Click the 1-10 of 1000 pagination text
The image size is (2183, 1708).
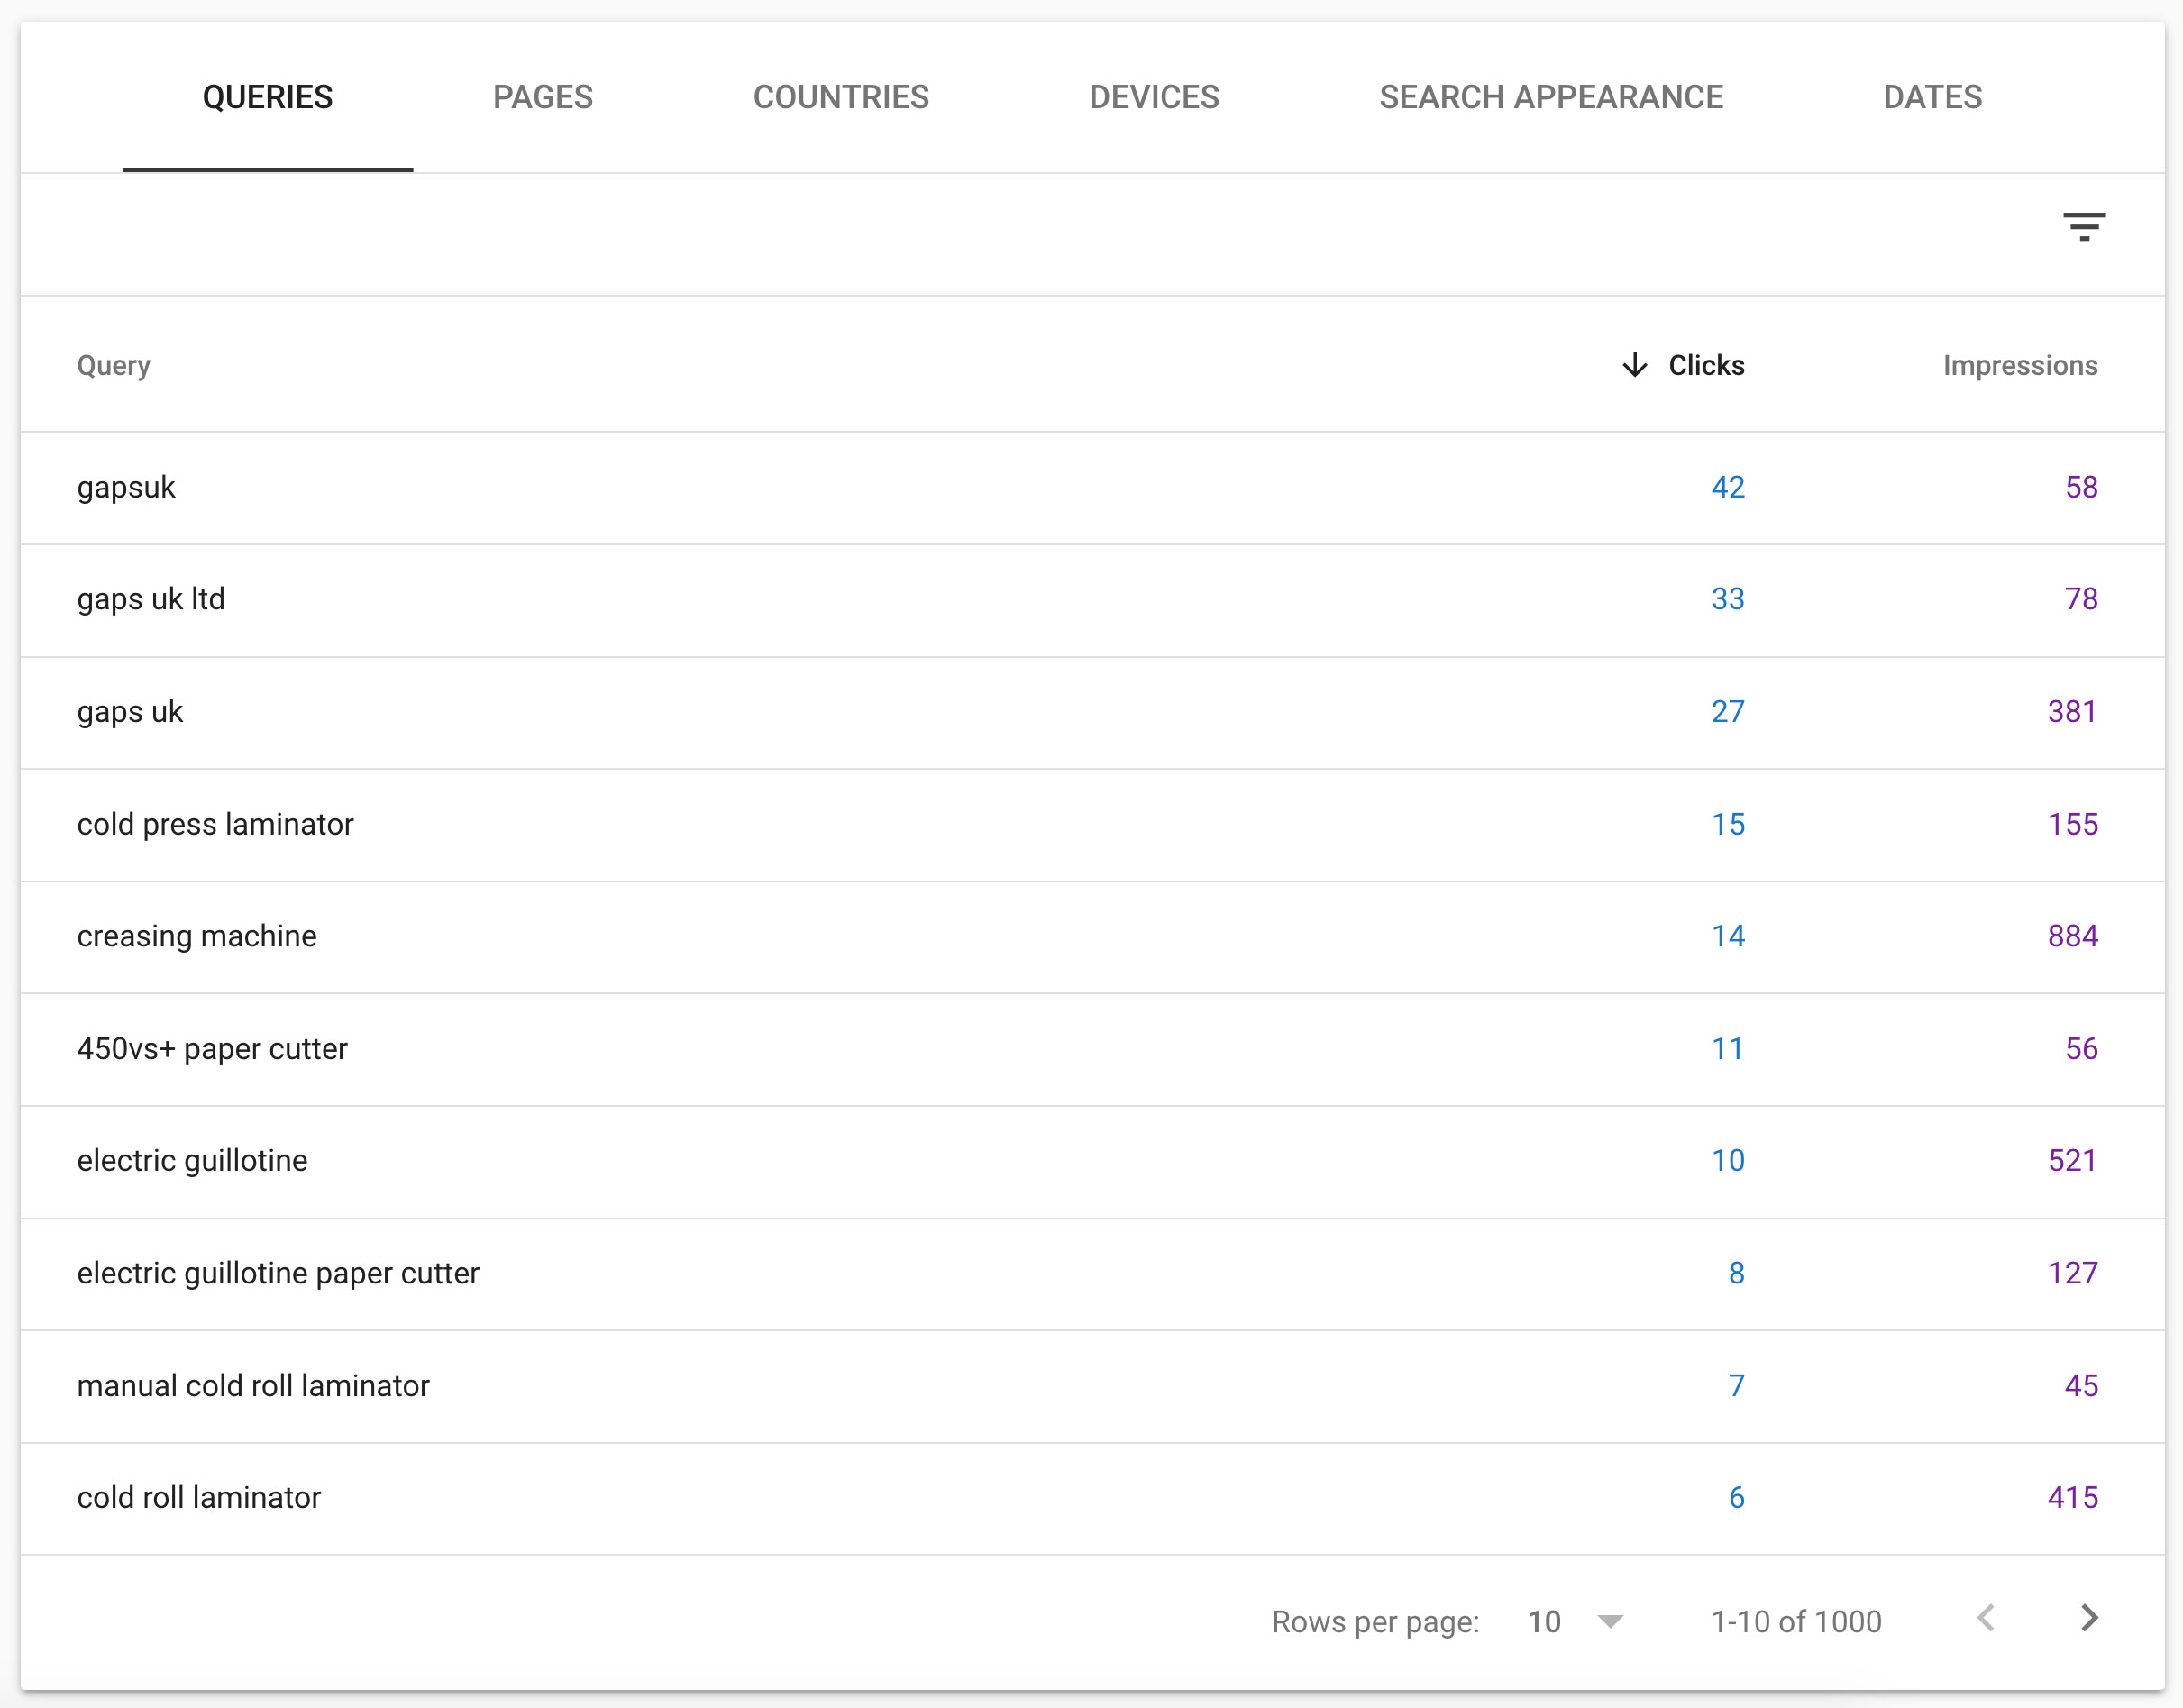1796,1621
